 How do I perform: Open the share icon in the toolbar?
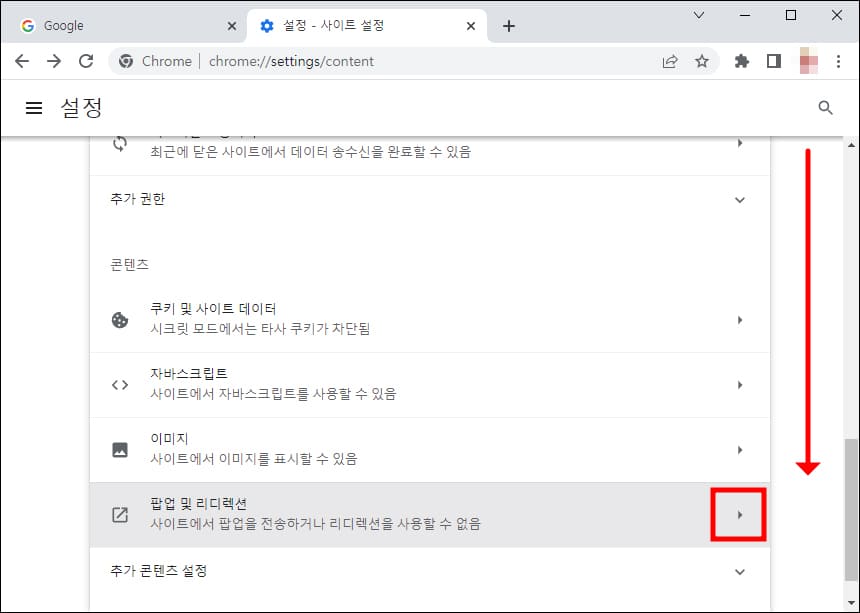click(x=670, y=61)
